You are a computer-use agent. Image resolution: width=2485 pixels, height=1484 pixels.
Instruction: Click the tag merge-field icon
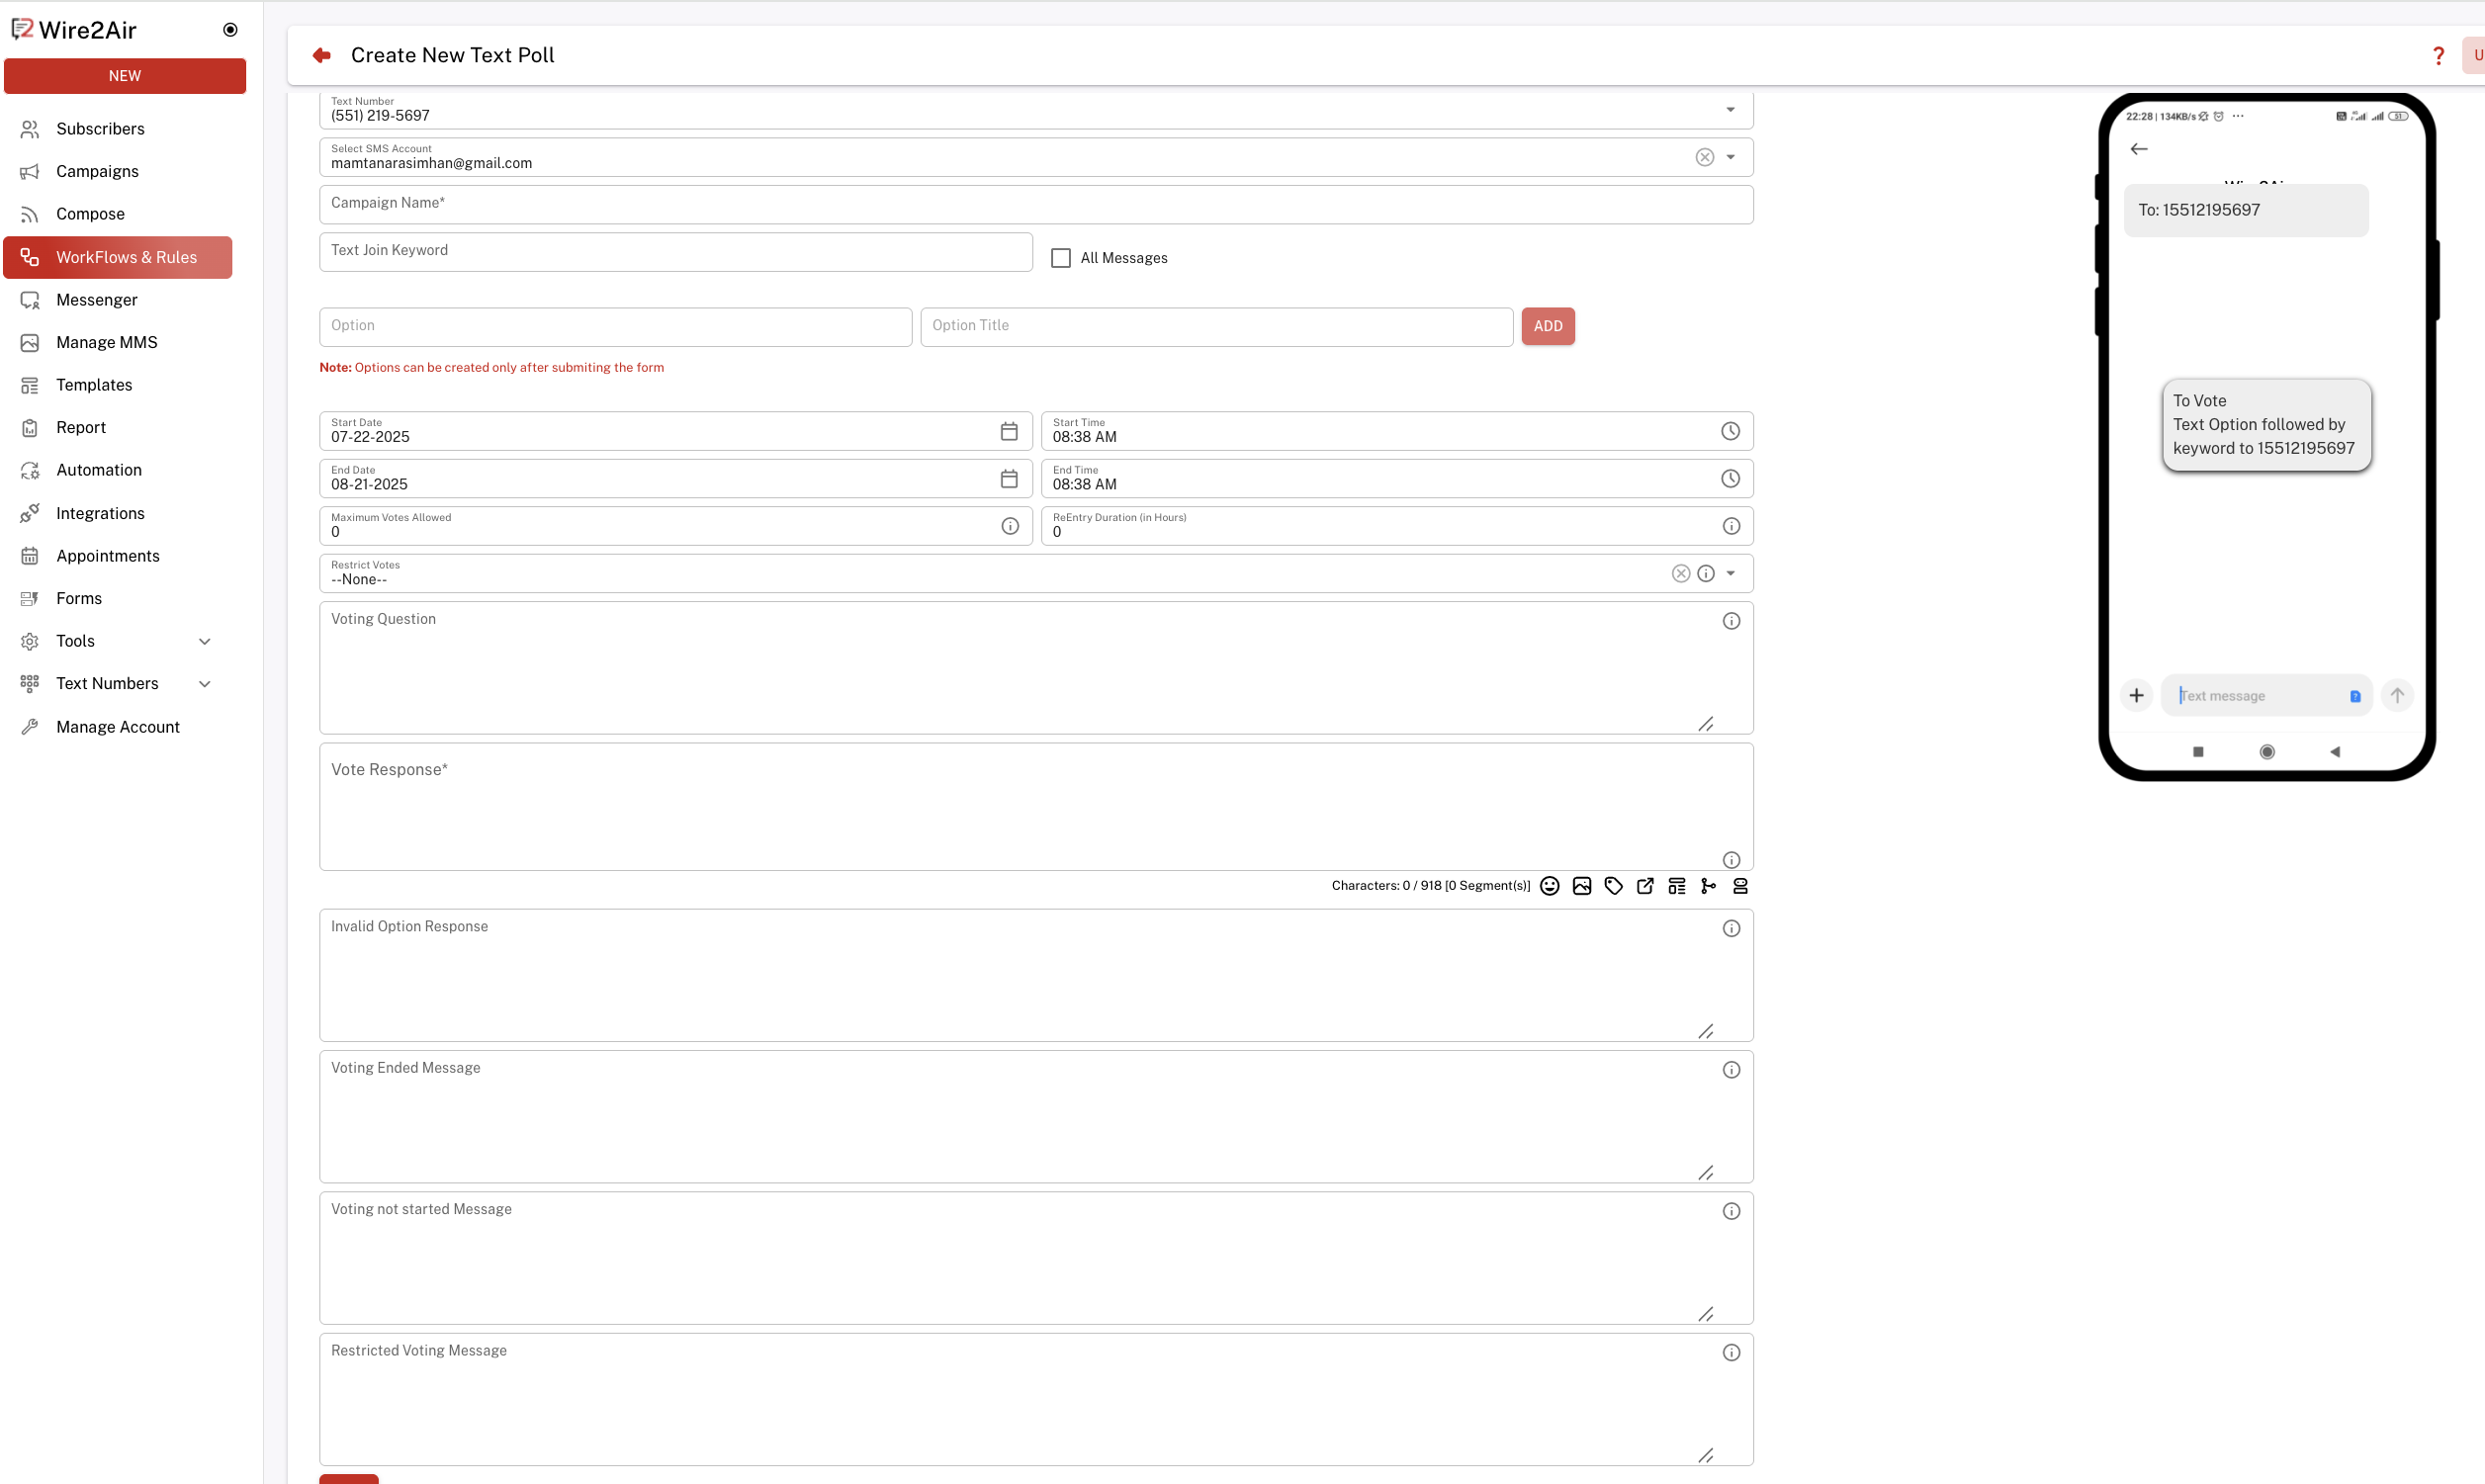pos(1613,886)
